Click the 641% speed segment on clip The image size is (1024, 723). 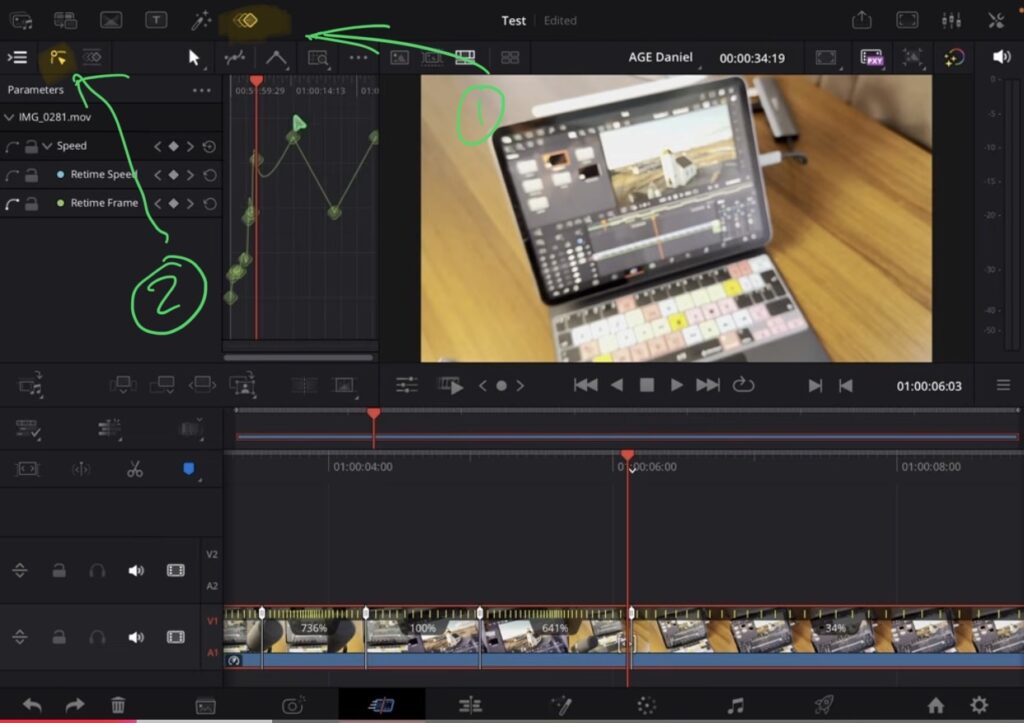[x=554, y=628]
